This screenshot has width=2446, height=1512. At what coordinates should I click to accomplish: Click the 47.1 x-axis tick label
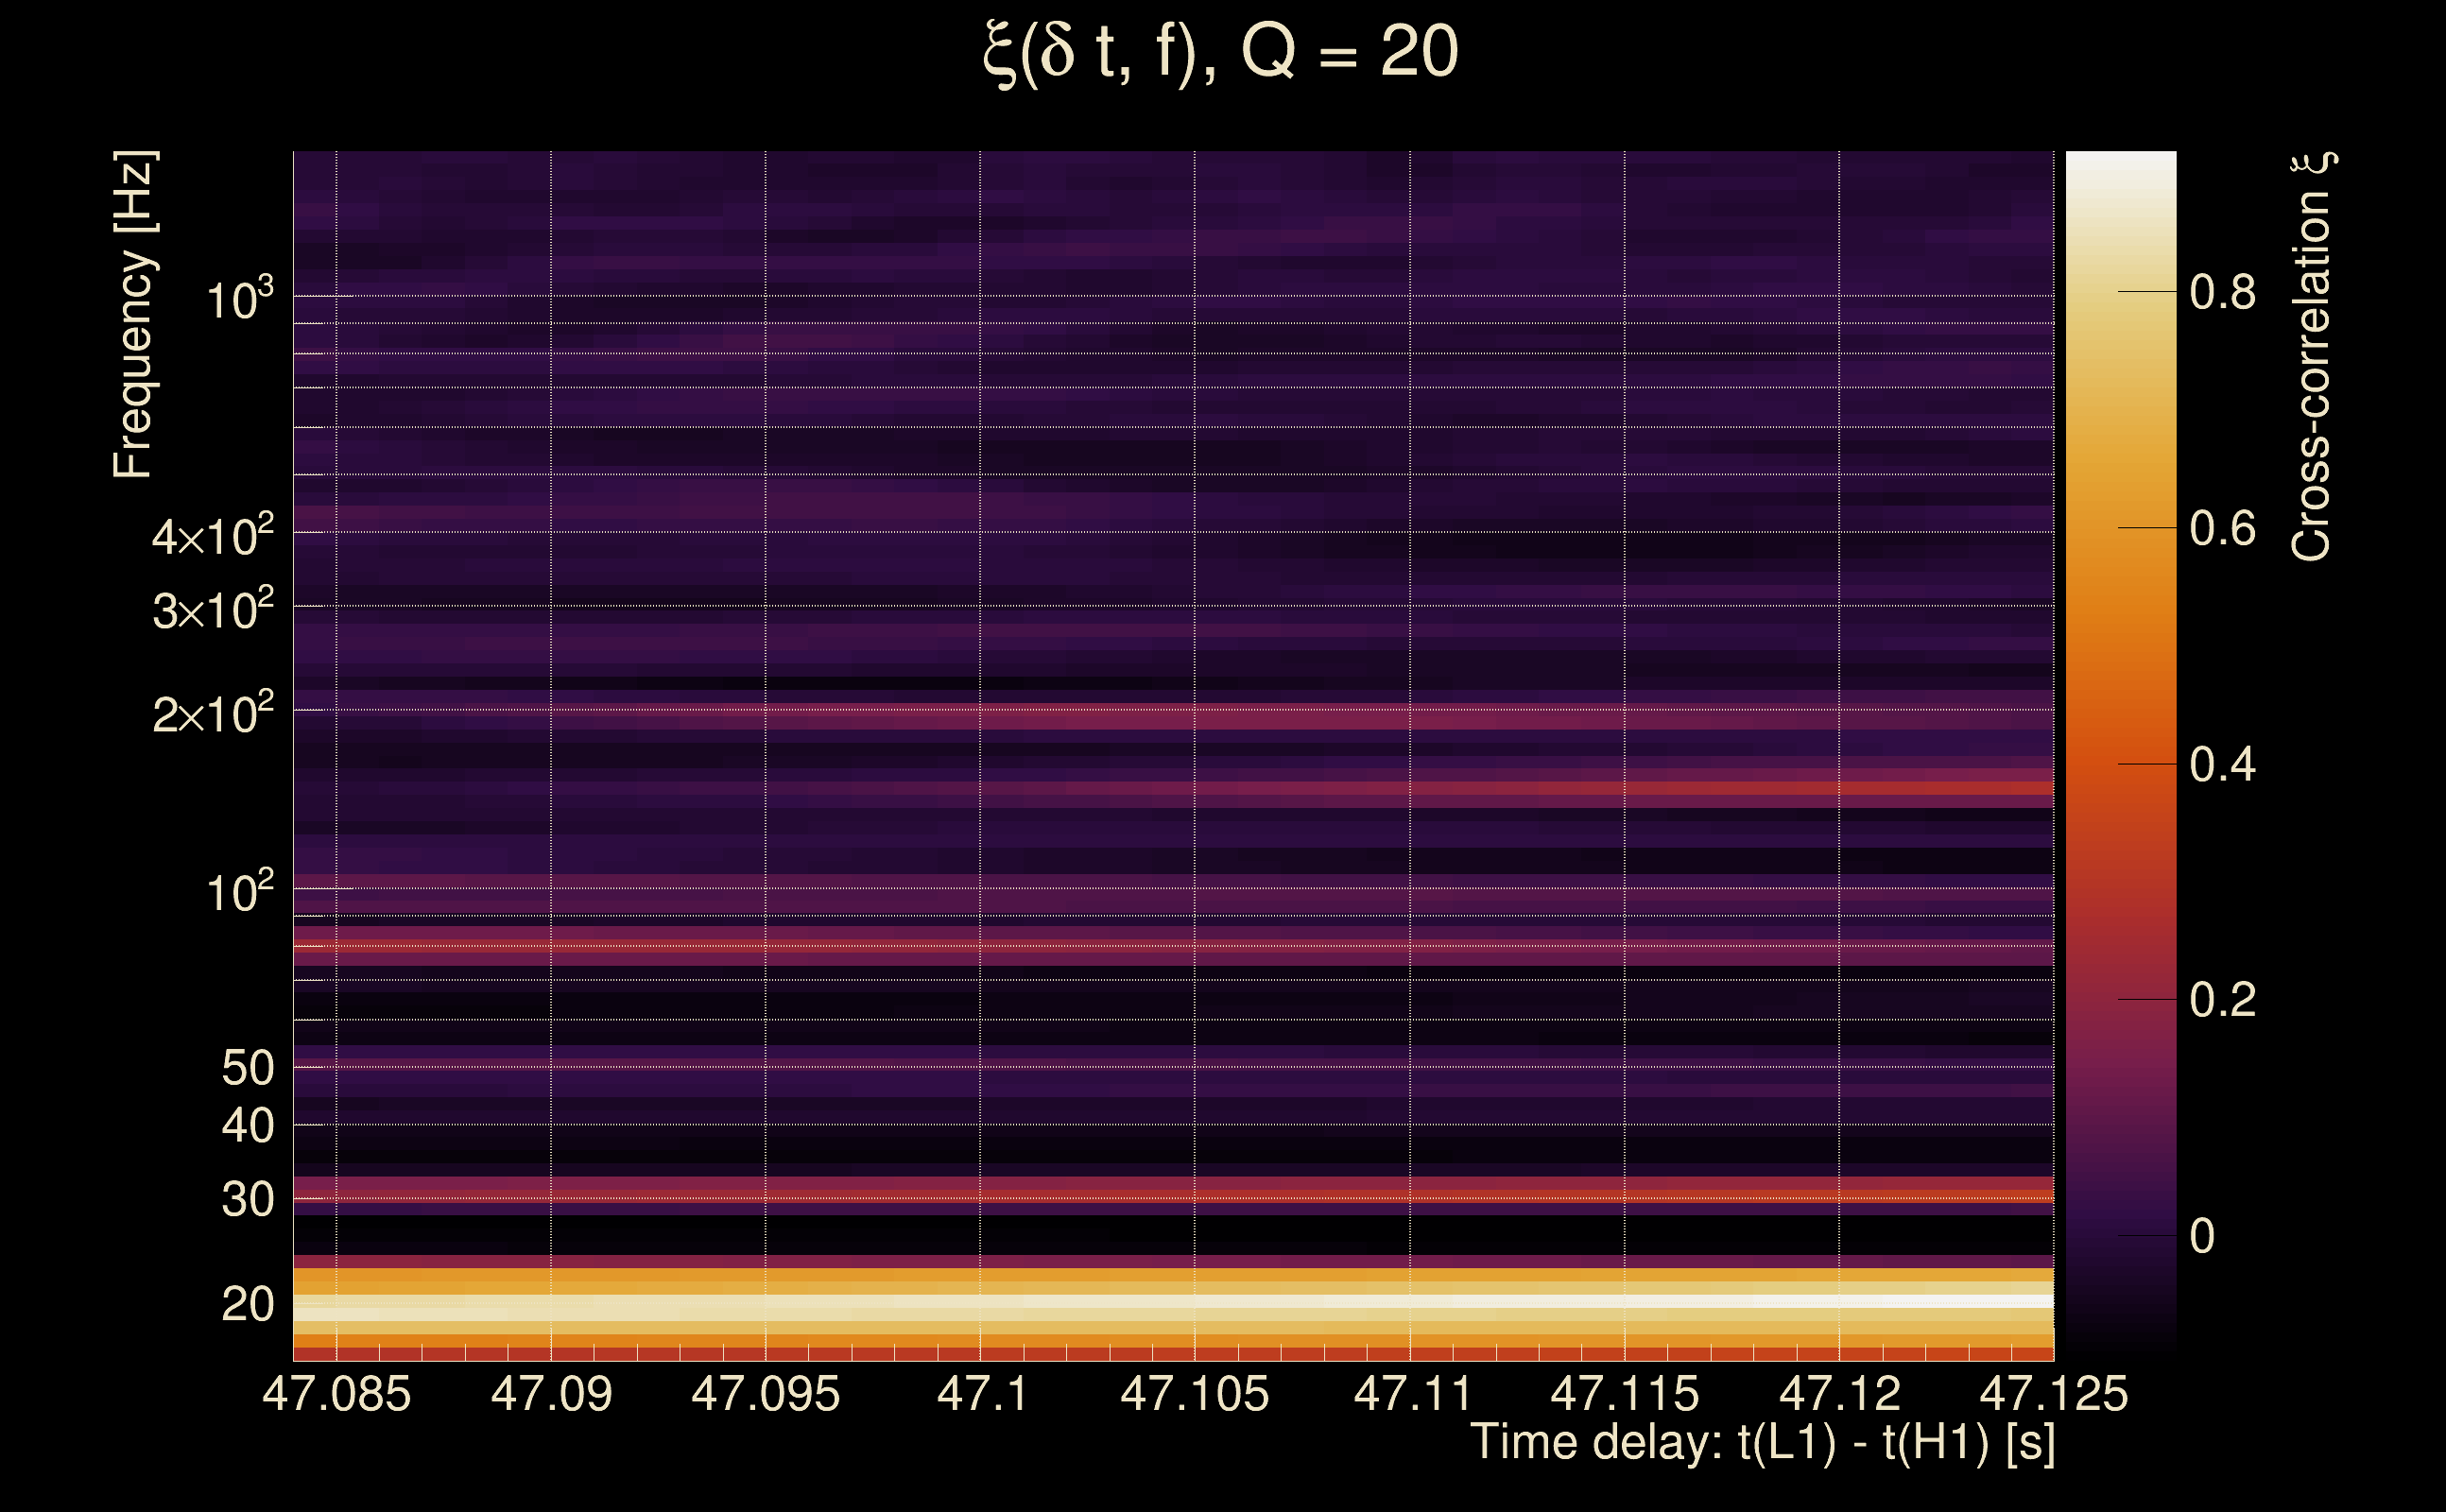[981, 1394]
